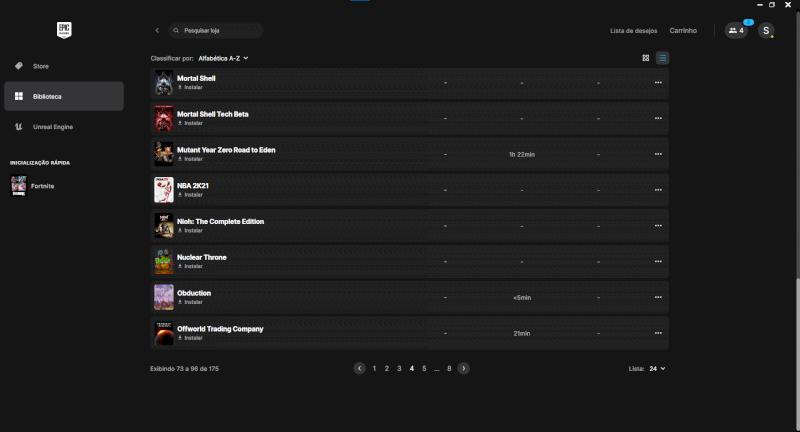
Task: Expand the Alfabética A-Z sort dropdown
Action: click(223, 58)
